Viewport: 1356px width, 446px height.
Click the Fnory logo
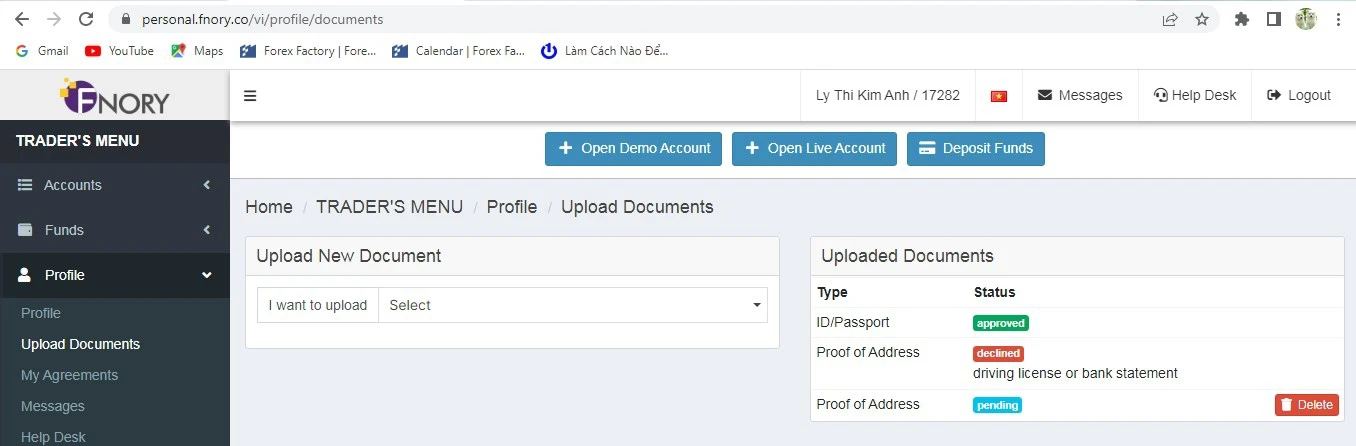click(114, 96)
